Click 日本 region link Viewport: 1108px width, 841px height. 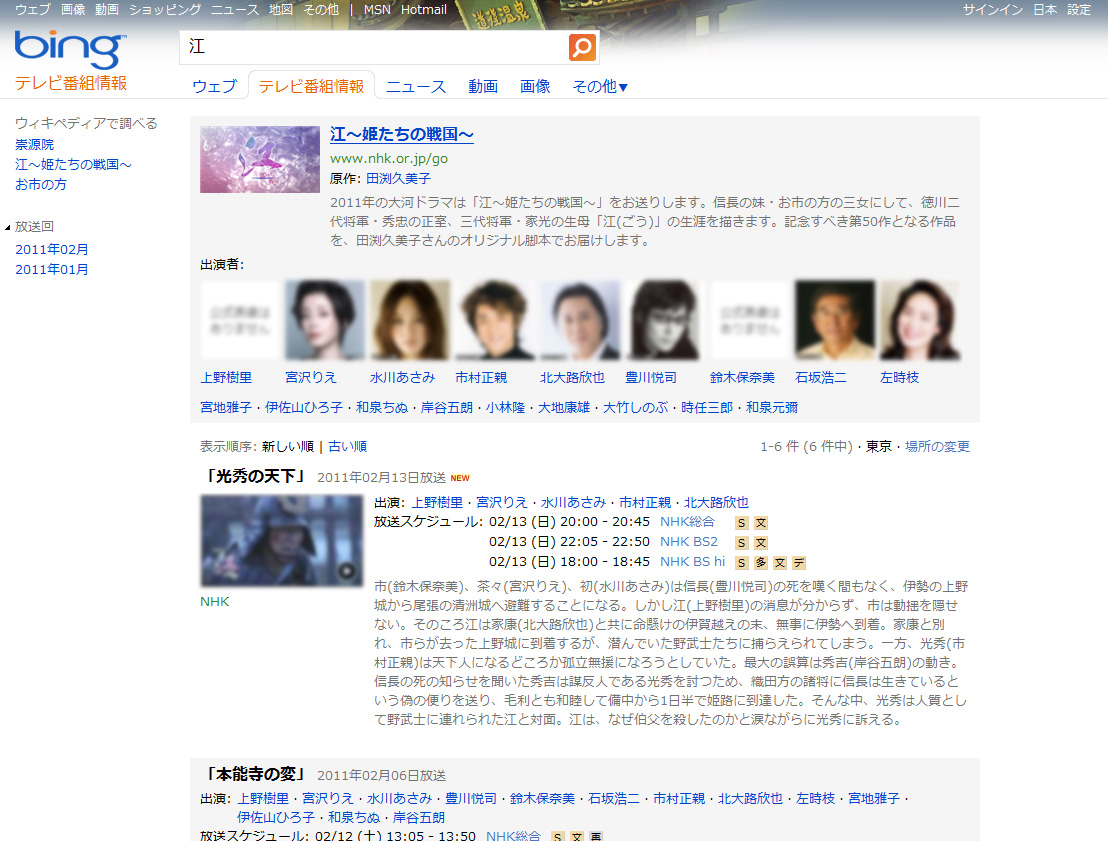point(1045,10)
